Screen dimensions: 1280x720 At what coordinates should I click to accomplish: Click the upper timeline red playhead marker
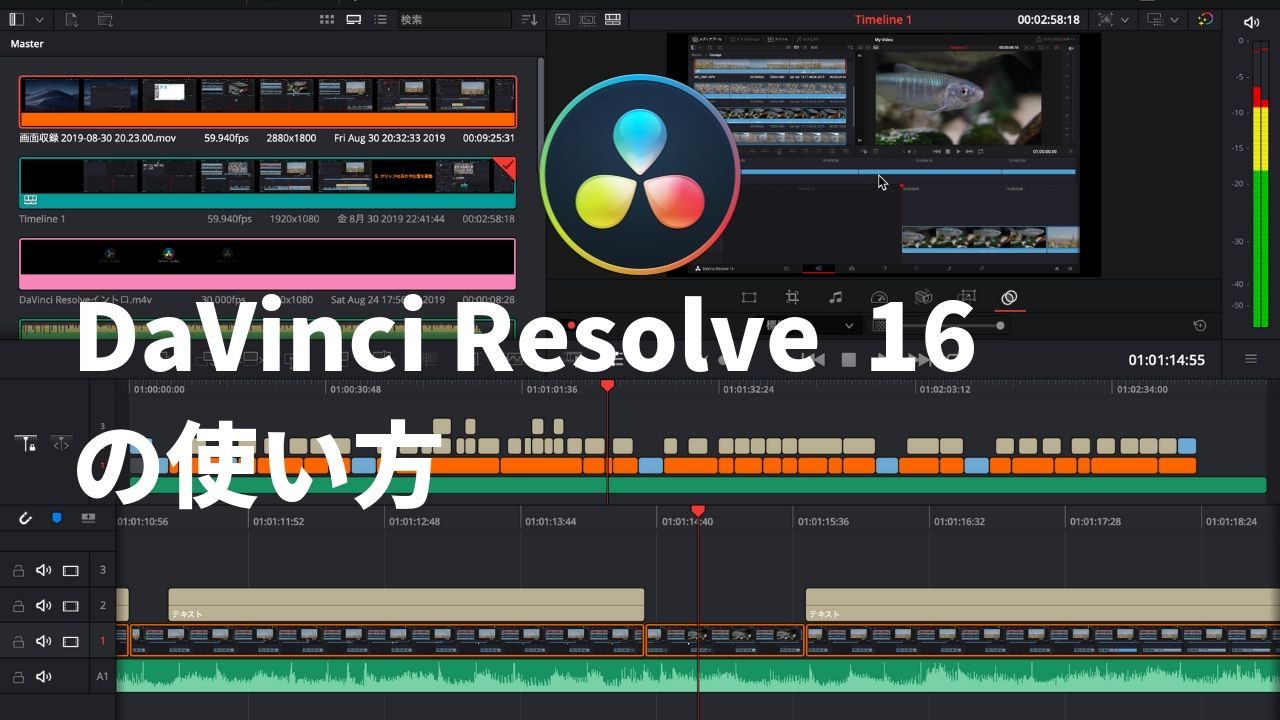[607, 385]
